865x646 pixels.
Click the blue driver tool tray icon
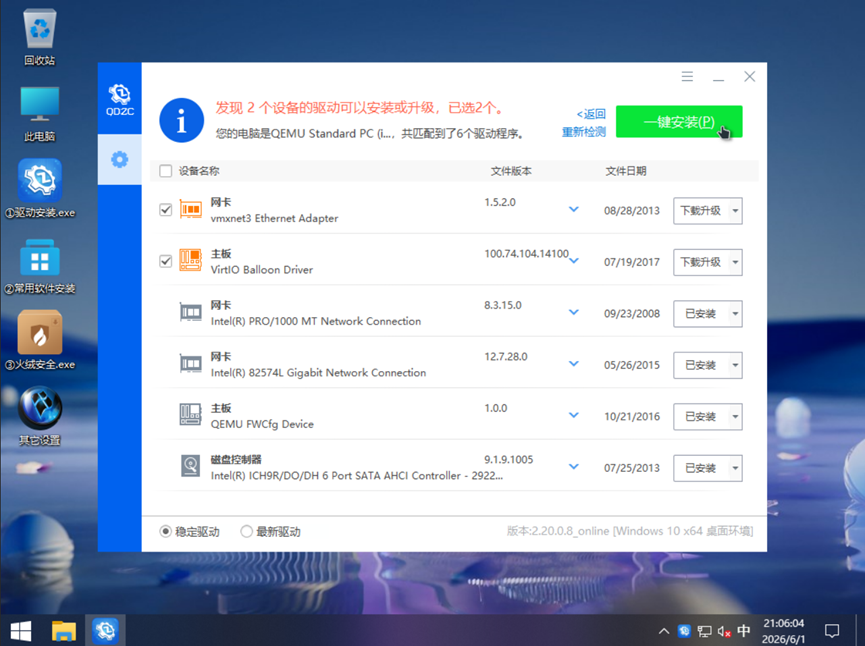(684, 631)
